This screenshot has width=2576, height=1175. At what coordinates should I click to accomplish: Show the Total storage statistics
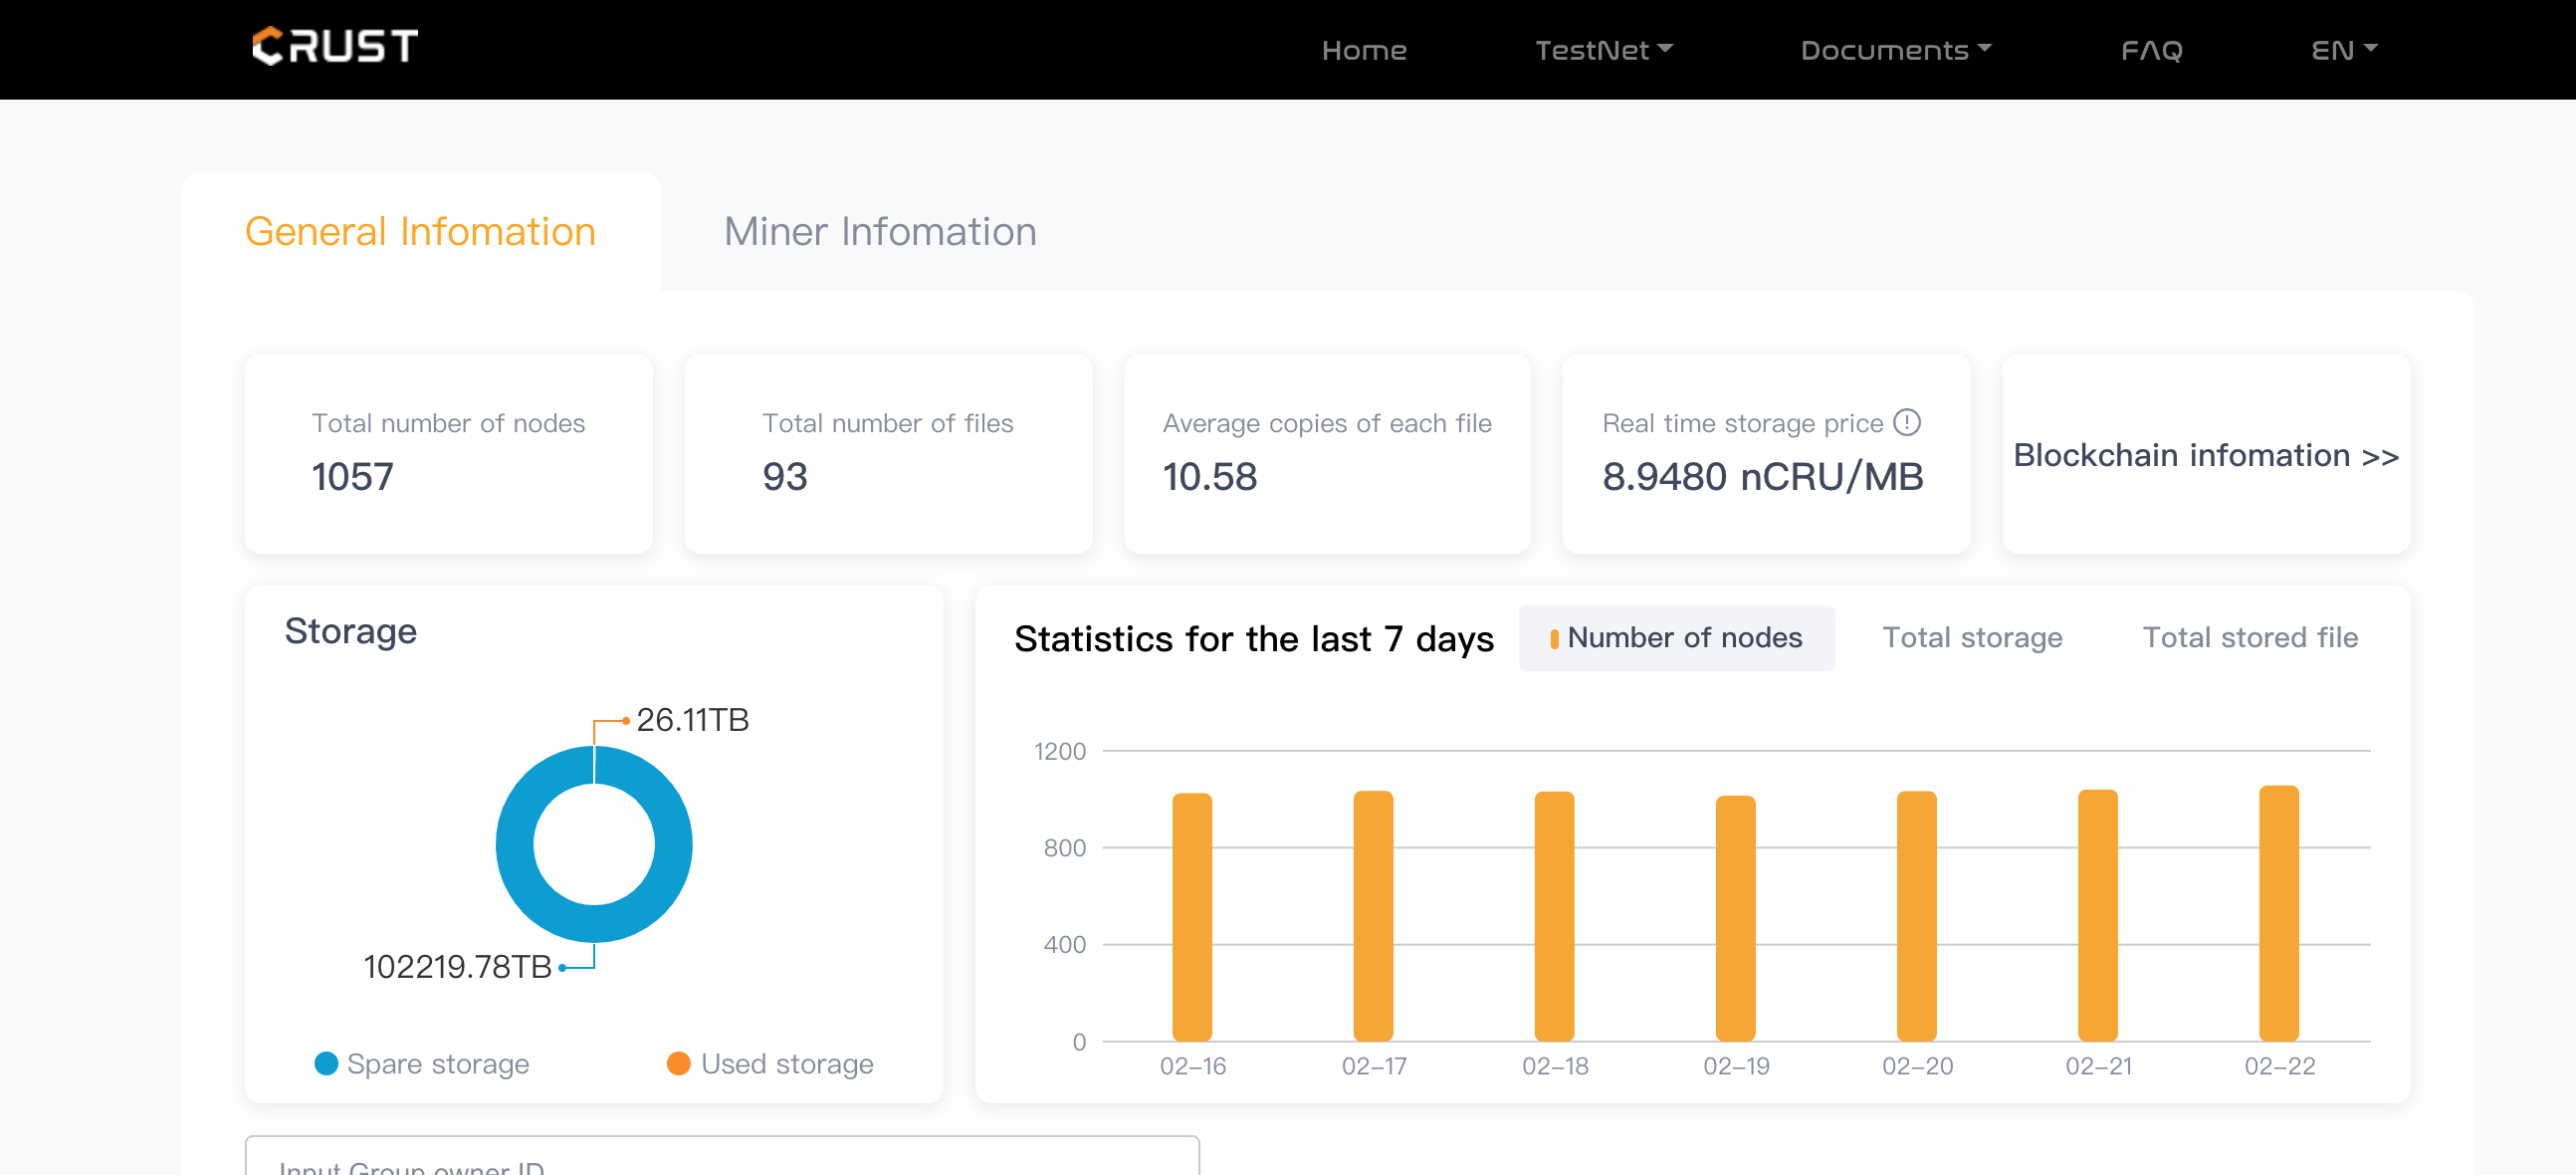click(x=1971, y=638)
